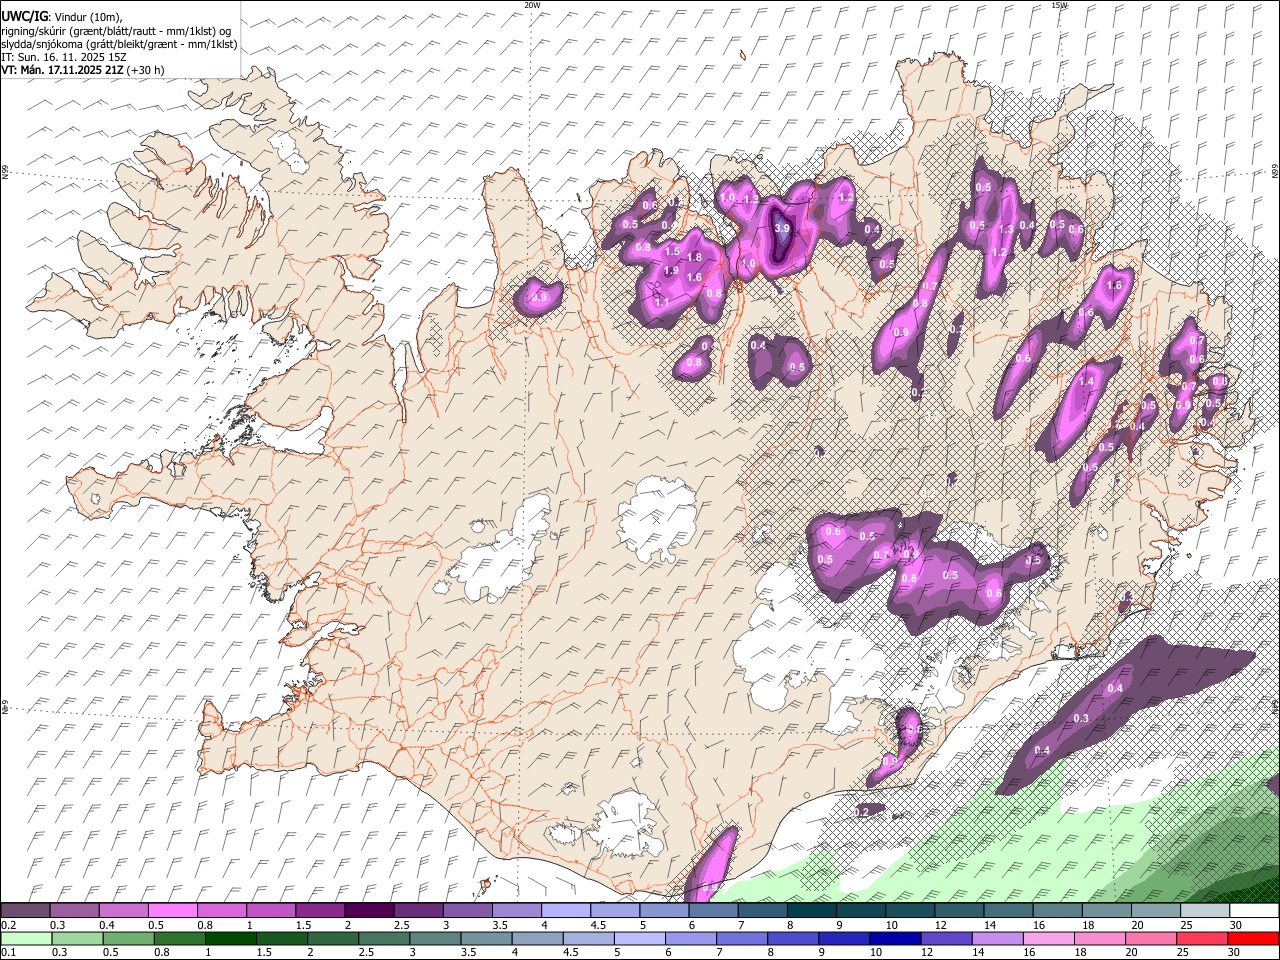
Task: Click the '0.2' label on the snow scale
Action: pyautogui.click(x=8, y=925)
